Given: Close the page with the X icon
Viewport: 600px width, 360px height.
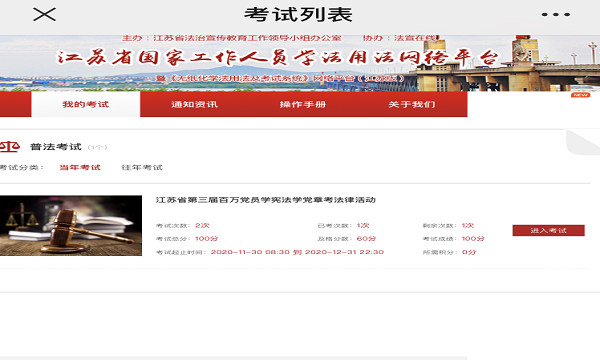Looking at the screenshot, I should click(44, 15).
